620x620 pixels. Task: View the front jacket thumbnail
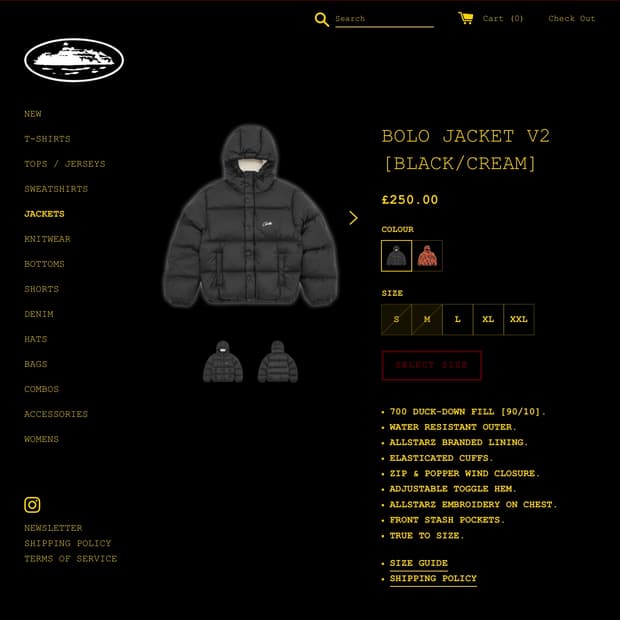point(223,361)
